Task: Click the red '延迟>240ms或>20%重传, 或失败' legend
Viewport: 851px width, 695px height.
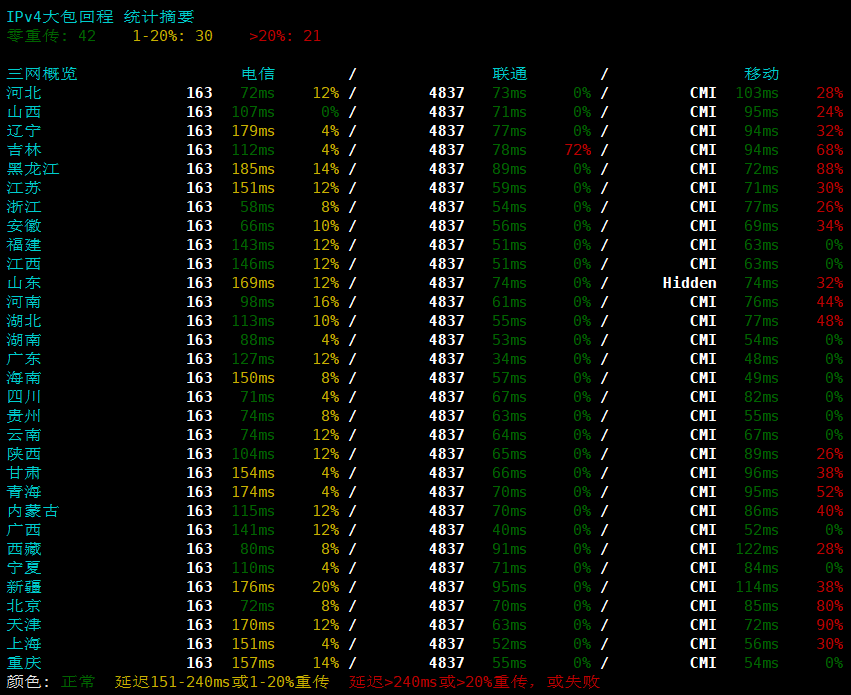Action: coord(474,681)
